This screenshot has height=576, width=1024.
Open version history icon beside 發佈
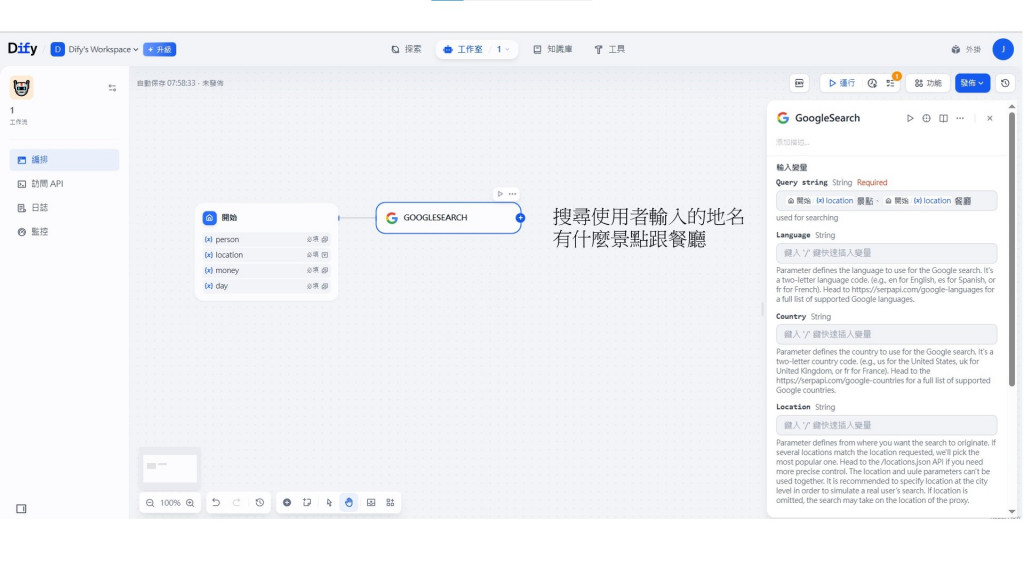coord(1005,83)
